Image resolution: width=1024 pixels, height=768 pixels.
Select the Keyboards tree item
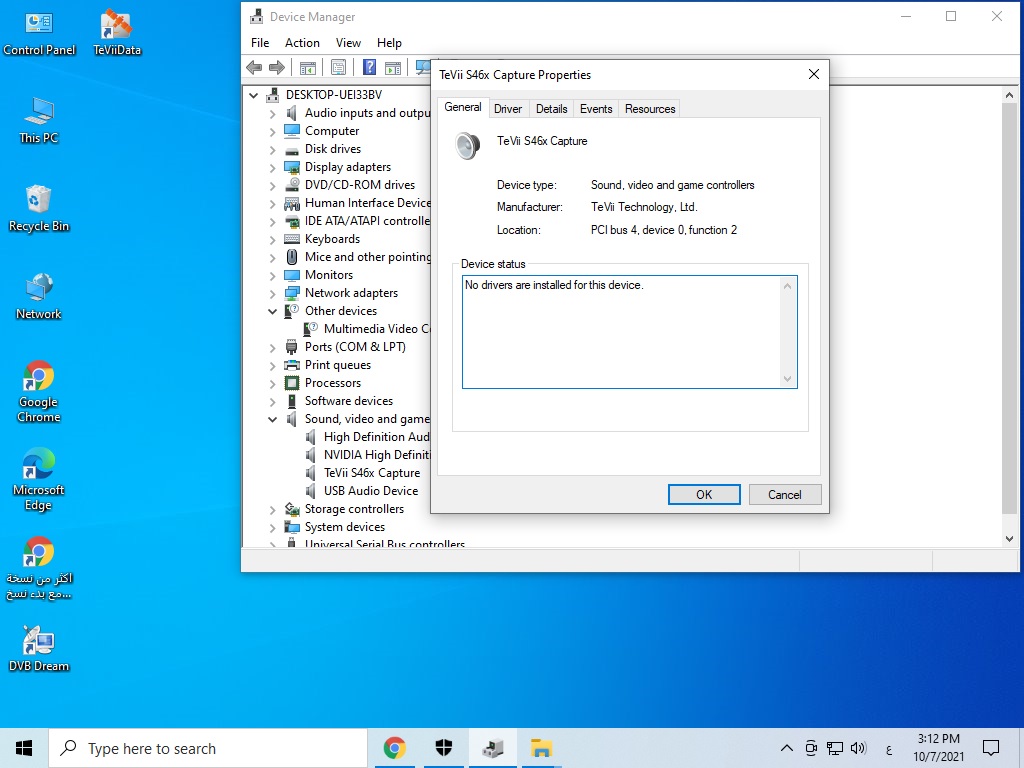click(332, 239)
